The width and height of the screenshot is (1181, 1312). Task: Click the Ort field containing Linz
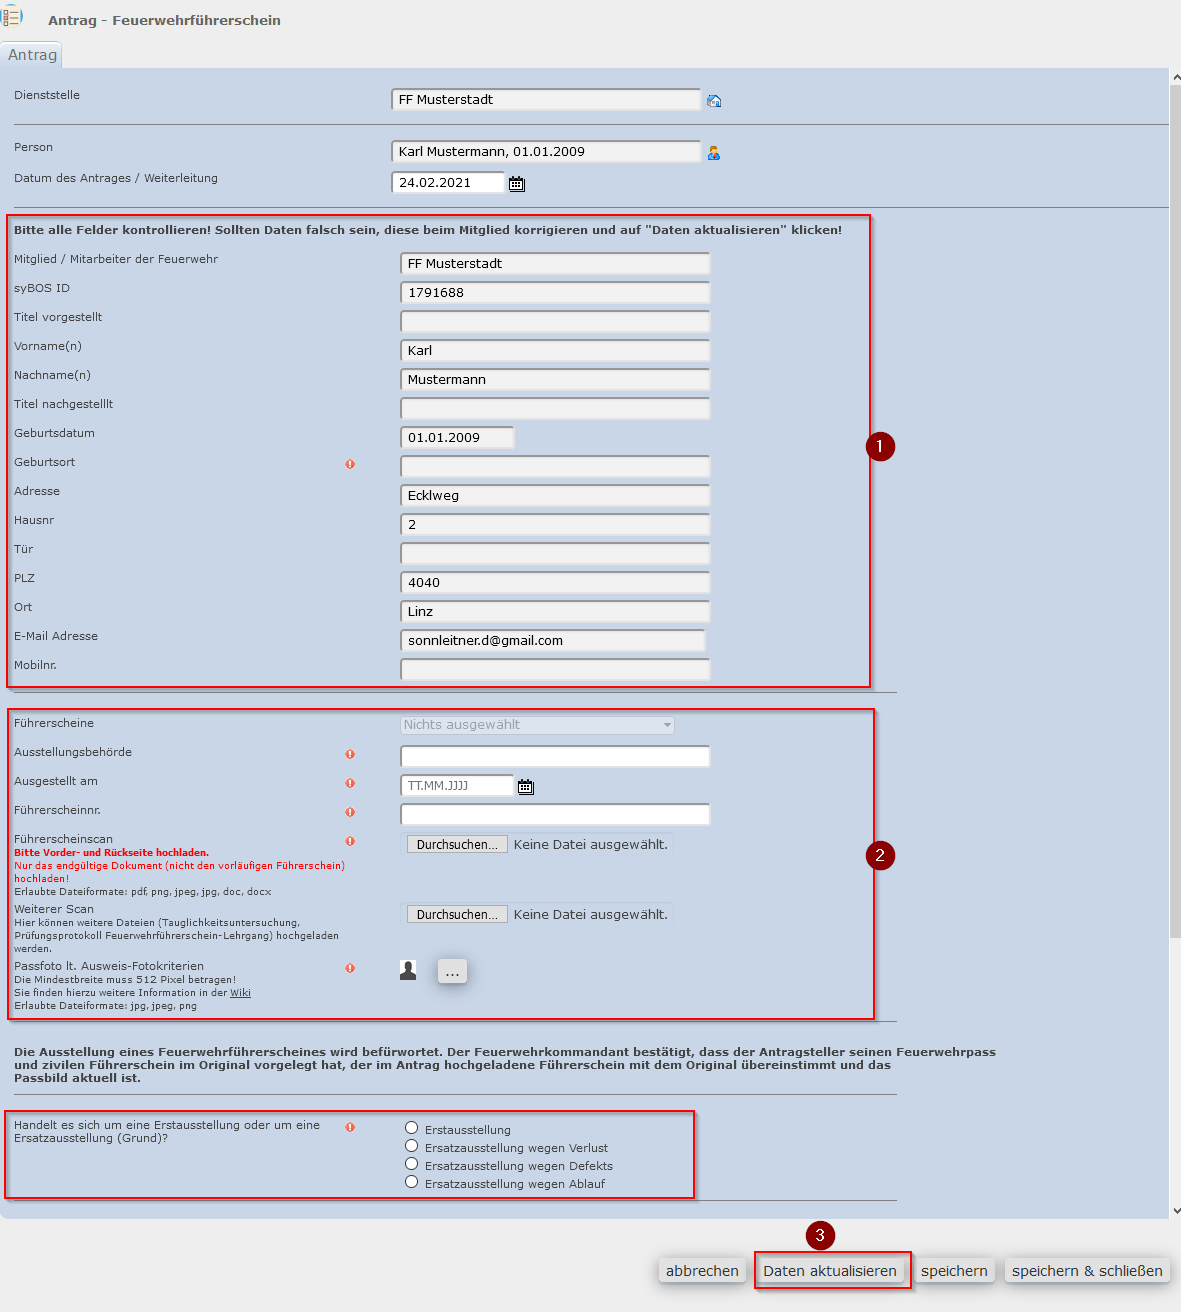click(555, 611)
